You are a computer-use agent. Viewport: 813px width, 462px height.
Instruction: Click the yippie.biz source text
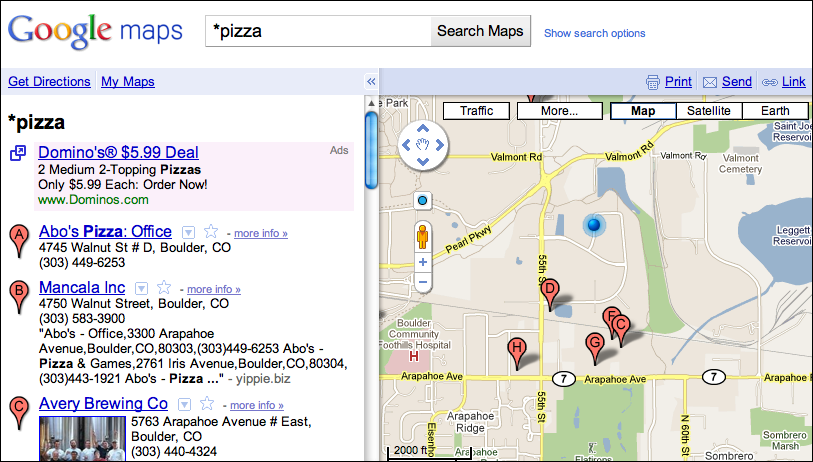(263, 379)
